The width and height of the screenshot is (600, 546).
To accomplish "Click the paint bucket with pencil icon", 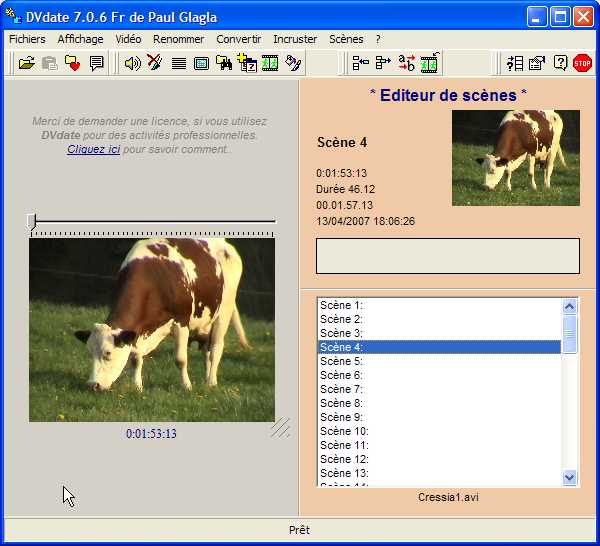I will 293,63.
